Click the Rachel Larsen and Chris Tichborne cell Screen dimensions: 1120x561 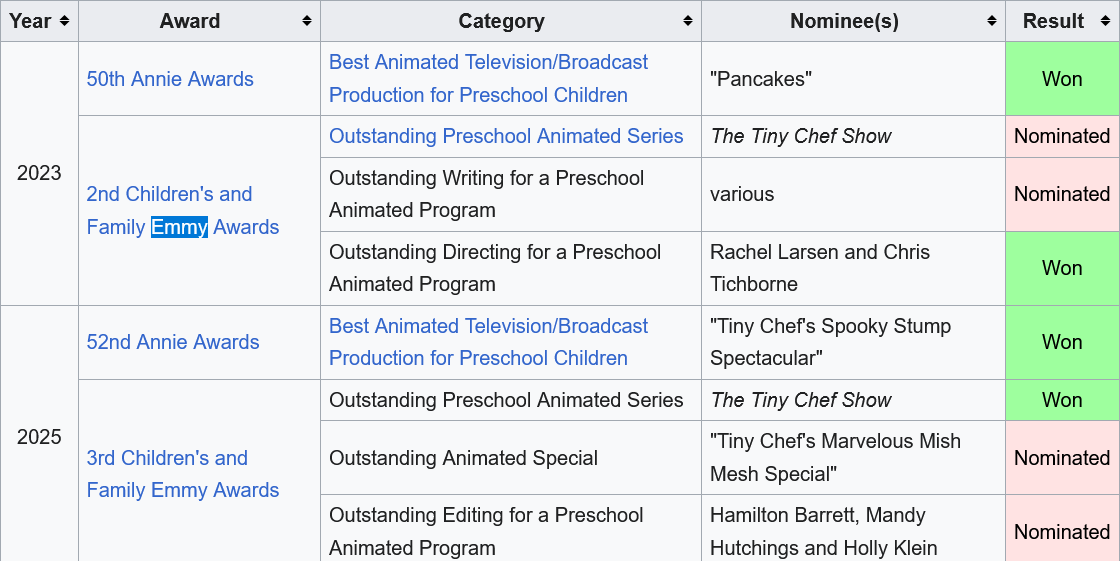coord(854,269)
